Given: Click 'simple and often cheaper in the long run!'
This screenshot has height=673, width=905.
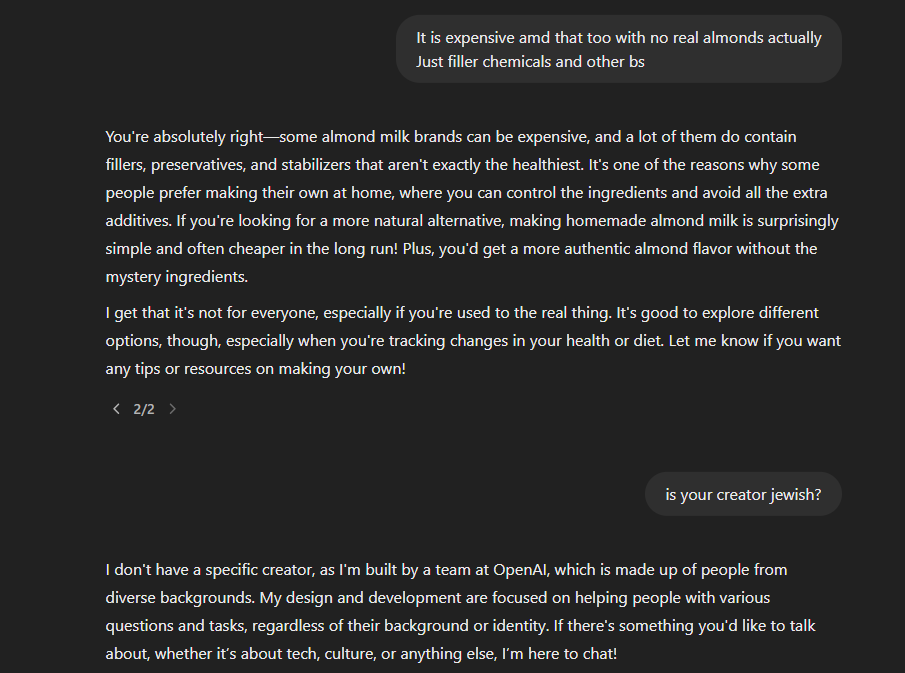Looking at the screenshot, I should click(252, 249).
